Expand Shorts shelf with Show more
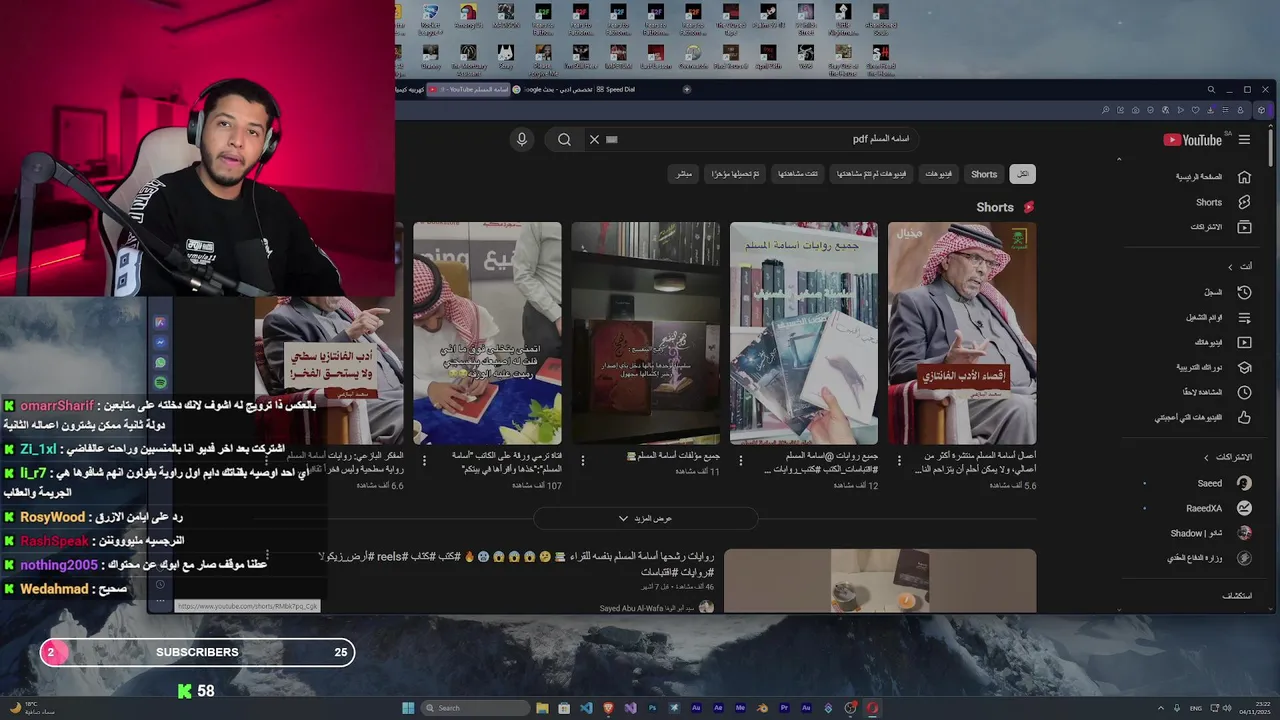 pos(645,519)
